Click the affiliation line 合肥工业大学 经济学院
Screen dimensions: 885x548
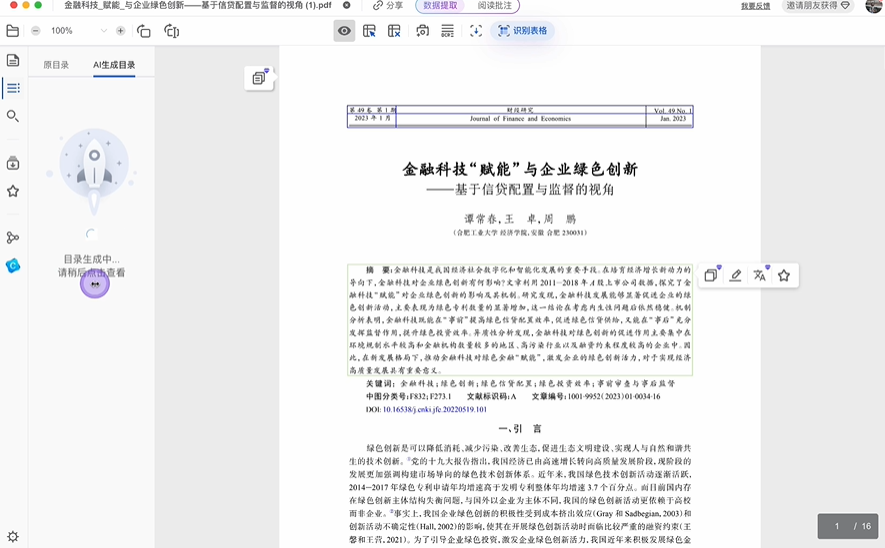pyautogui.click(x=520, y=233)
